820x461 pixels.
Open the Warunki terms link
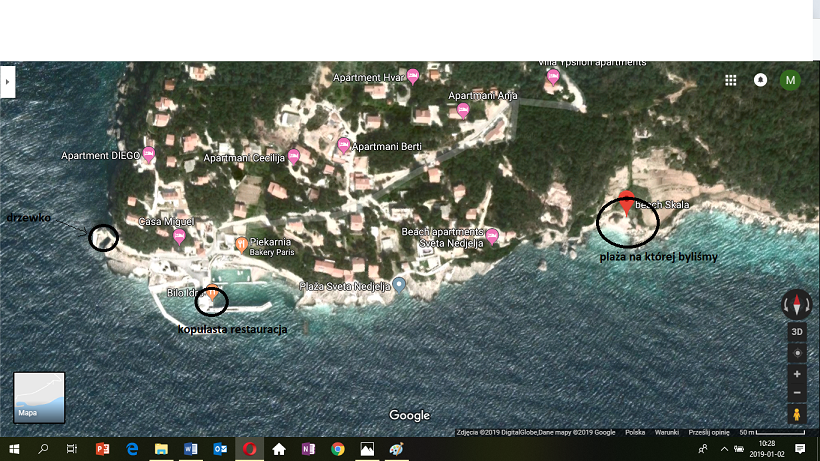click(667, 432)
